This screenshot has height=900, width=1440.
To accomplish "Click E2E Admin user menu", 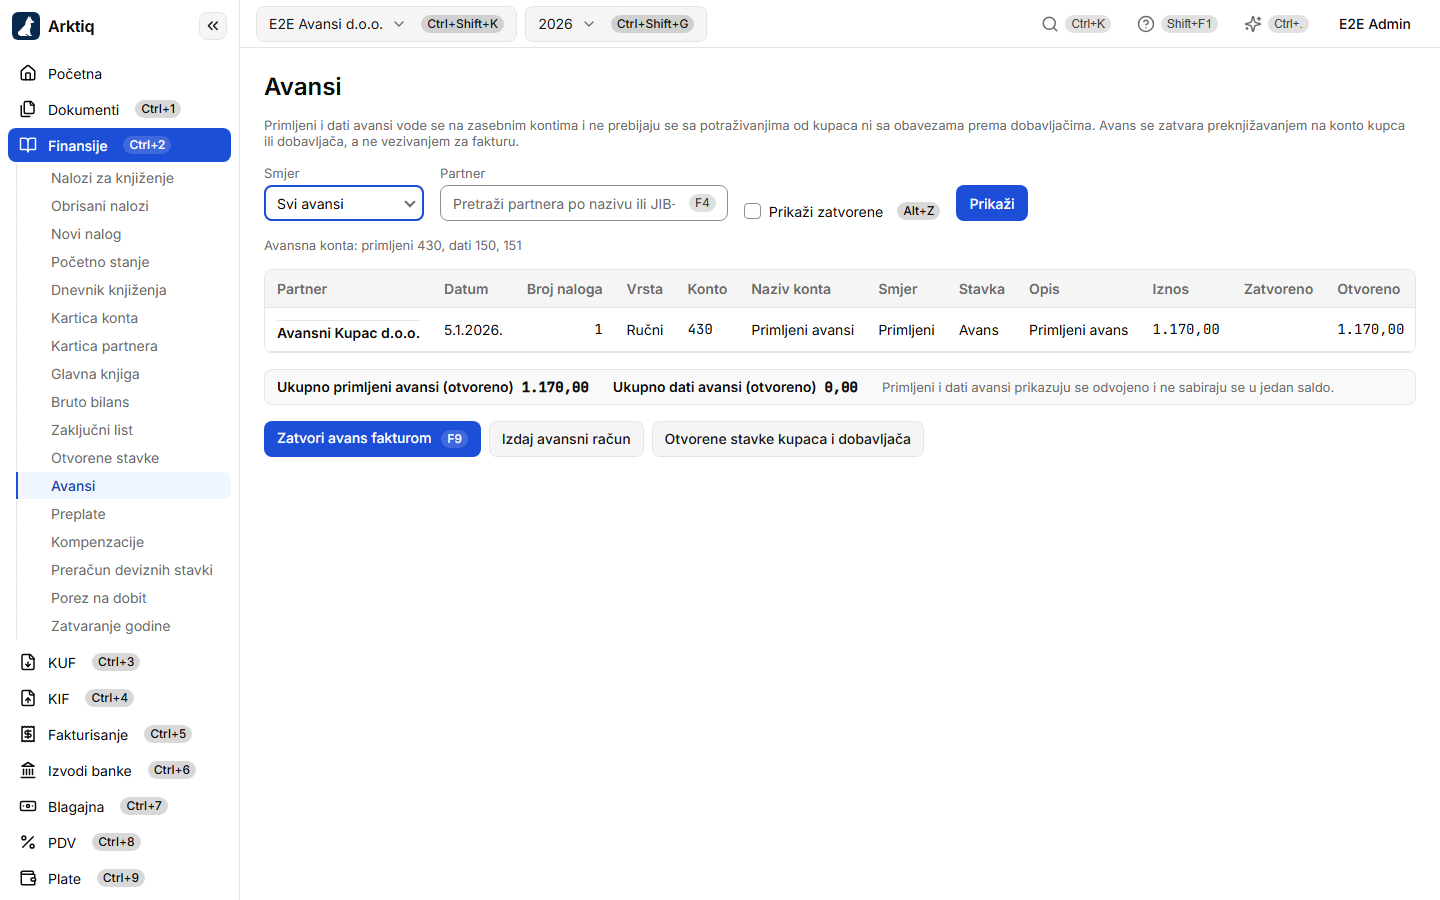I will [x=1375, y=24].
